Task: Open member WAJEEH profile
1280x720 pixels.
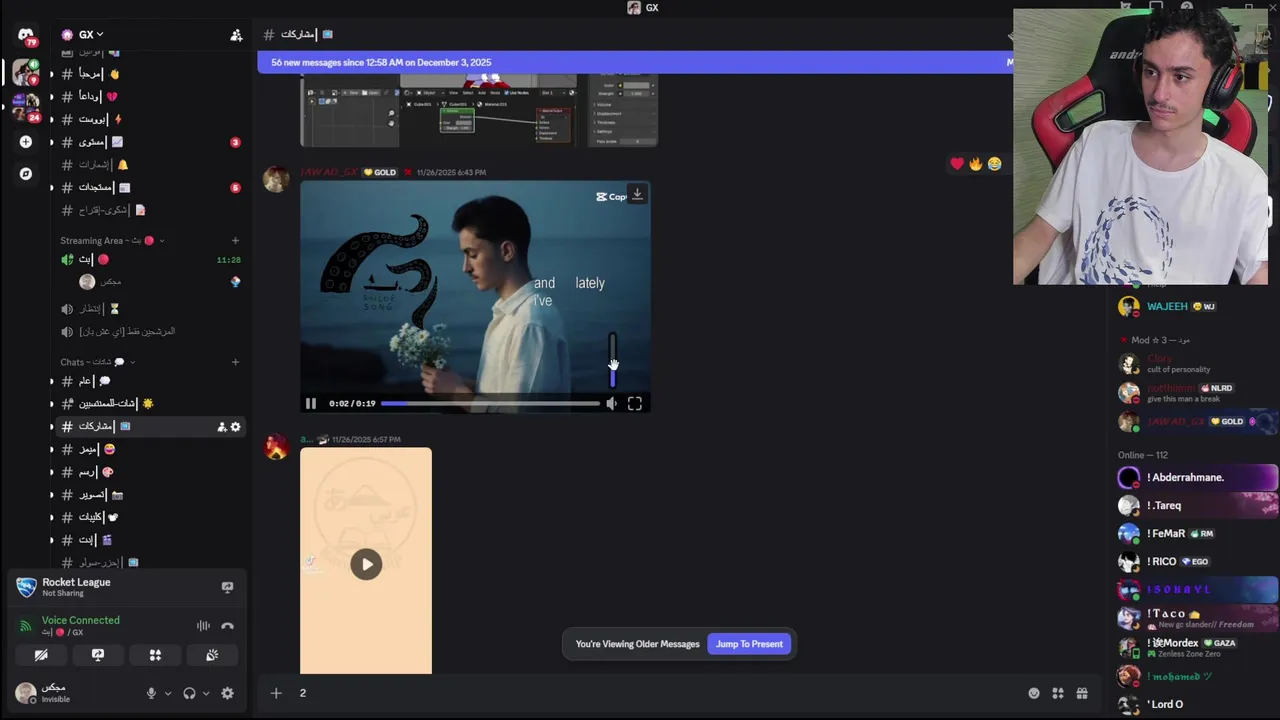Action: 1196,307
